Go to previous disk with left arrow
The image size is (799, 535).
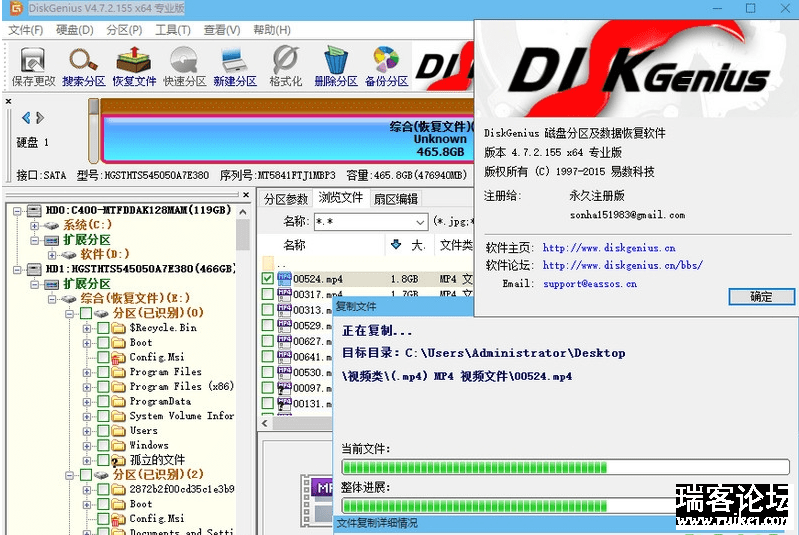[x=26, y=118]
